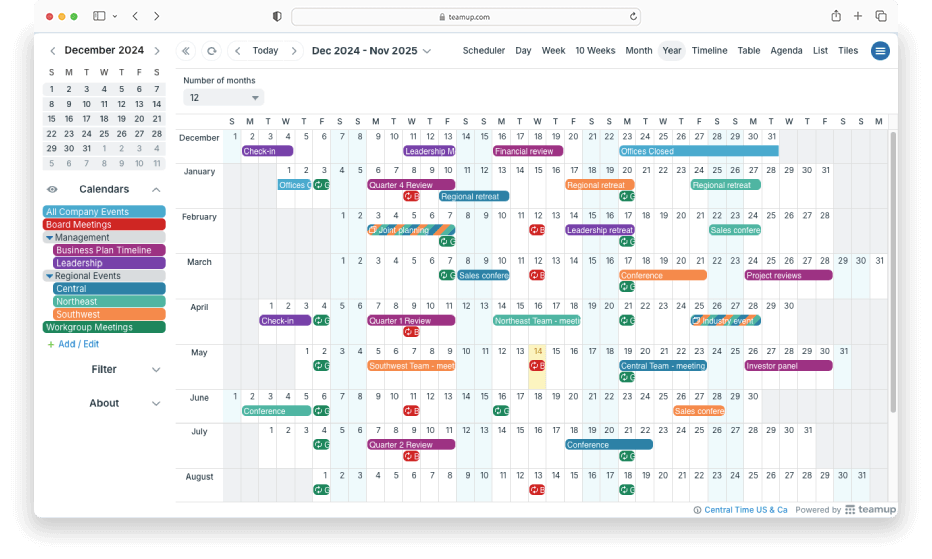Click the Today button
The height and width of the screenshot is (559, 932).
(x=265, y=51)
